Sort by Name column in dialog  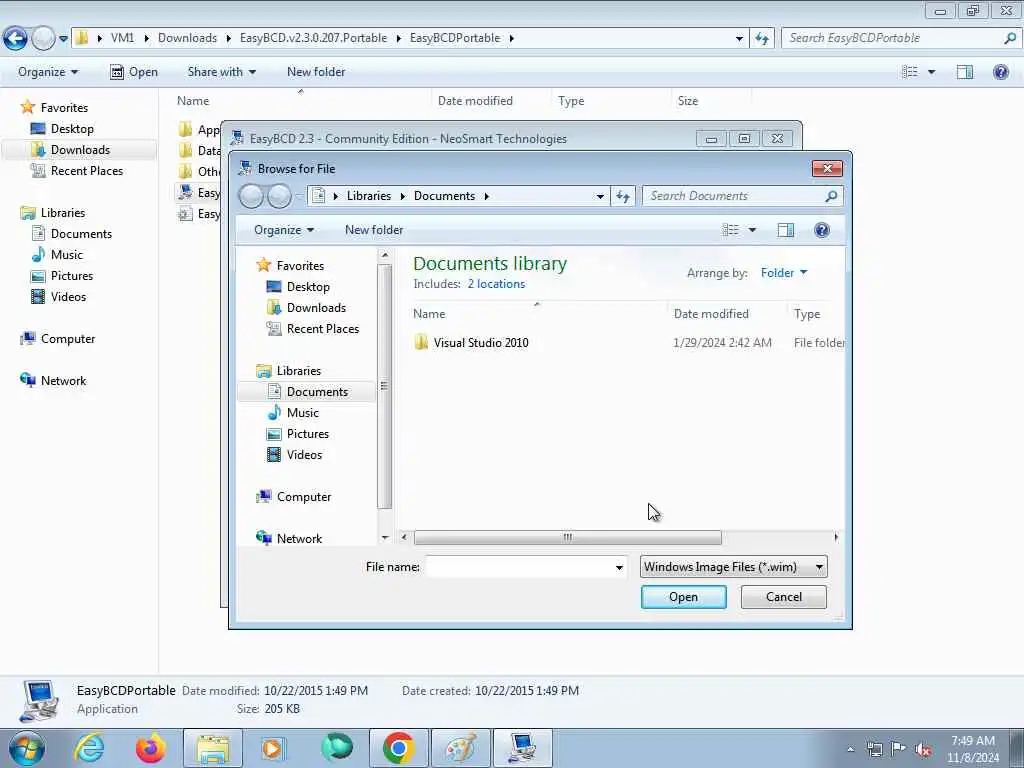(x=428, y=314)
